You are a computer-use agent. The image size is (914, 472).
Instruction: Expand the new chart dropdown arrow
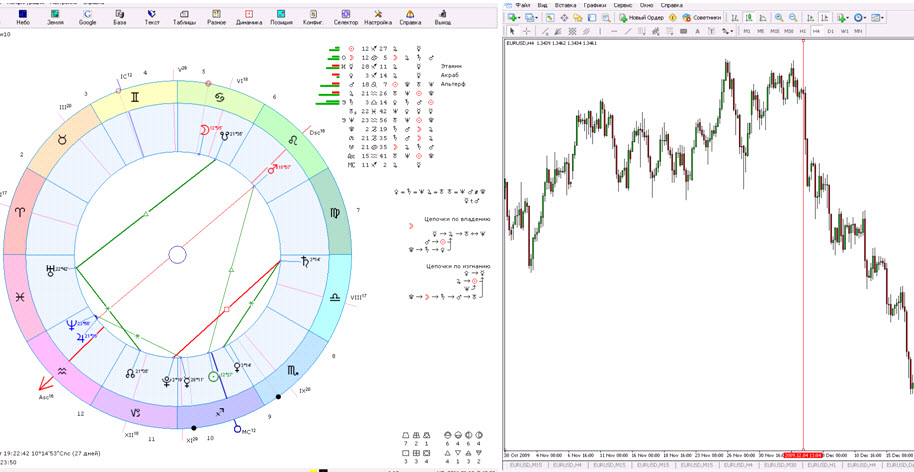point(521,17)
